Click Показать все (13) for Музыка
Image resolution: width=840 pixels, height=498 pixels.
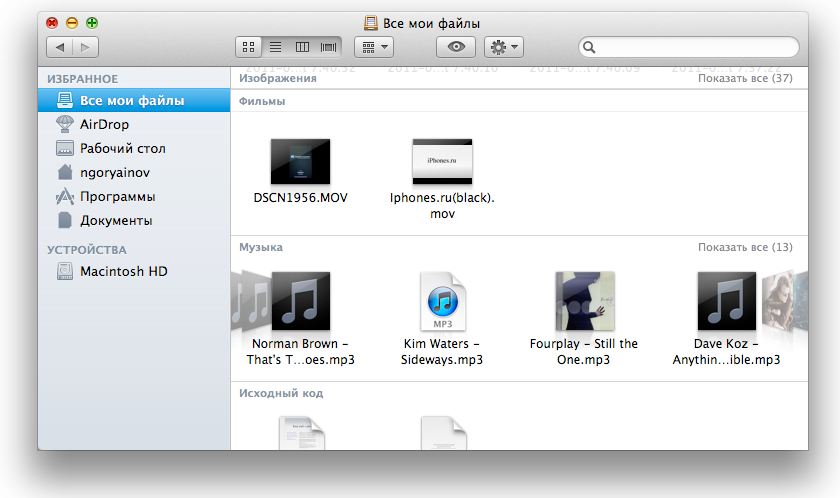coord(744,247)
